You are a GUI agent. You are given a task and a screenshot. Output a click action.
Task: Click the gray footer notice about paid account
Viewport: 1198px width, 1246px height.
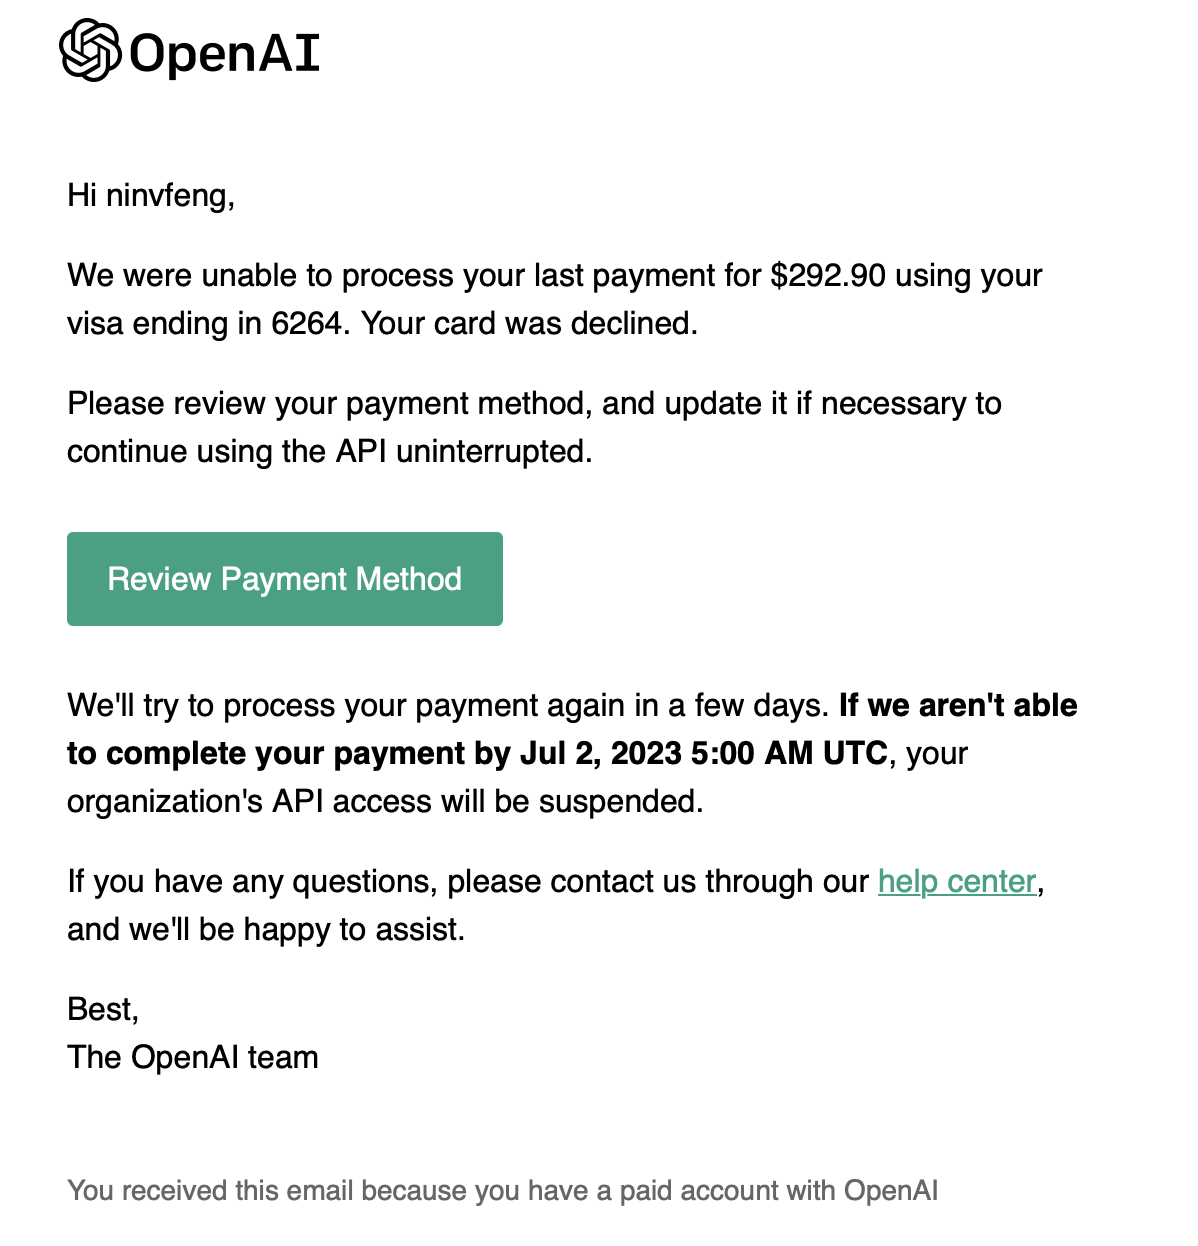tap(502, 1191)
